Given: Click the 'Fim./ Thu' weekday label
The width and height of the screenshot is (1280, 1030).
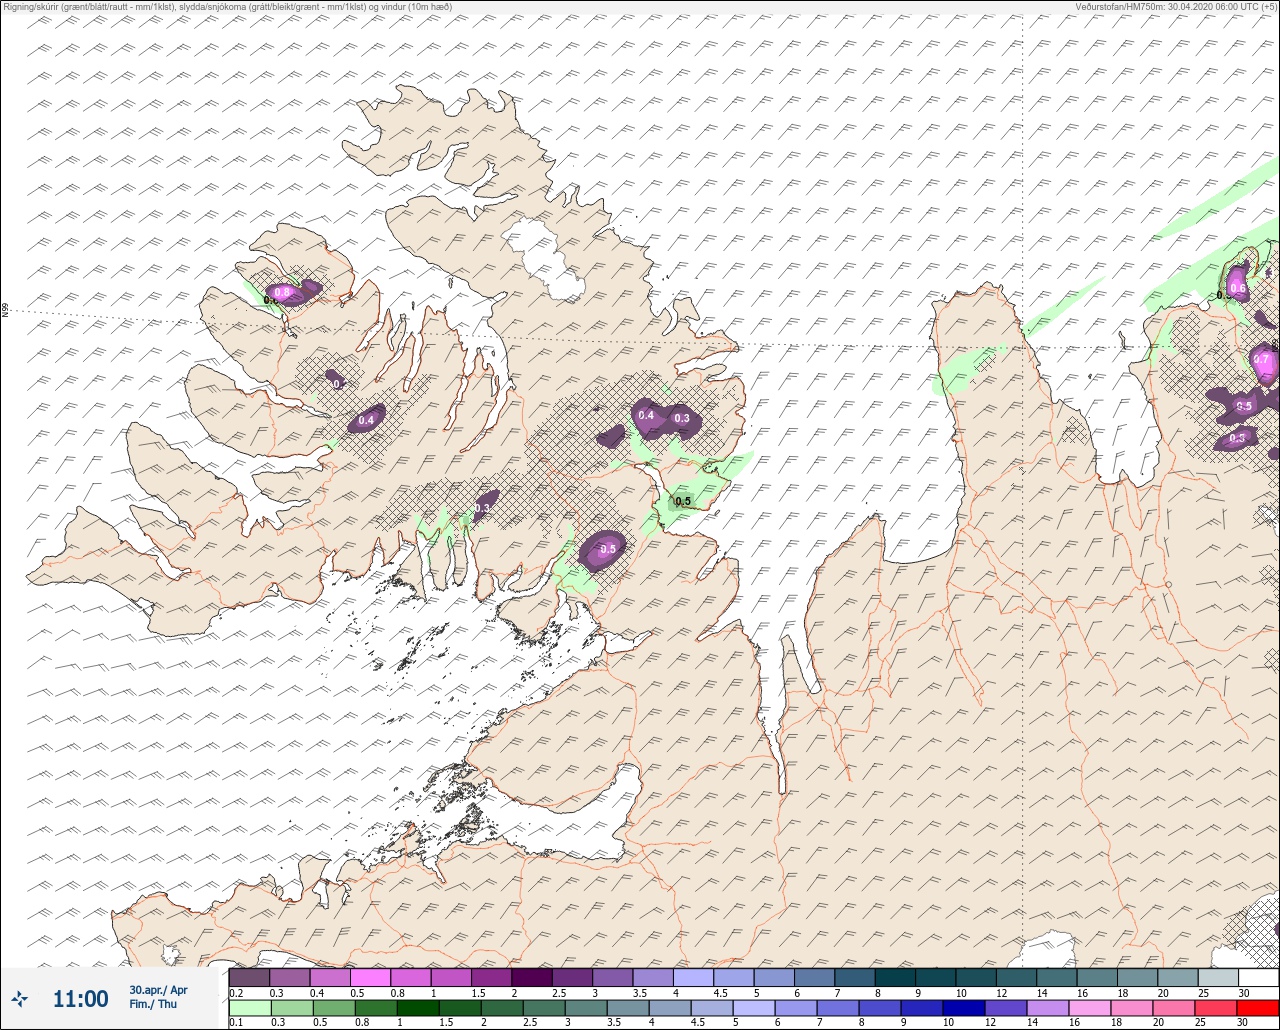Looking at the screenshot, I should click(x=153, y=1004).
